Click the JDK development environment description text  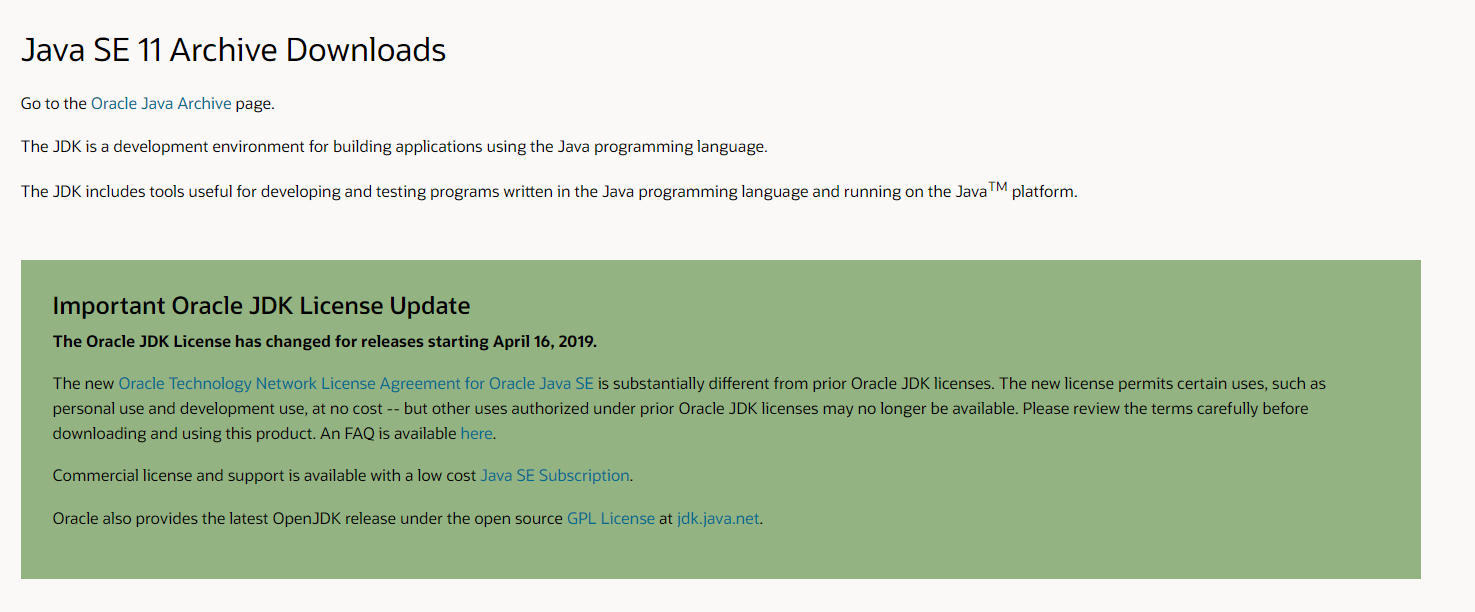click(x=394, y=146)
